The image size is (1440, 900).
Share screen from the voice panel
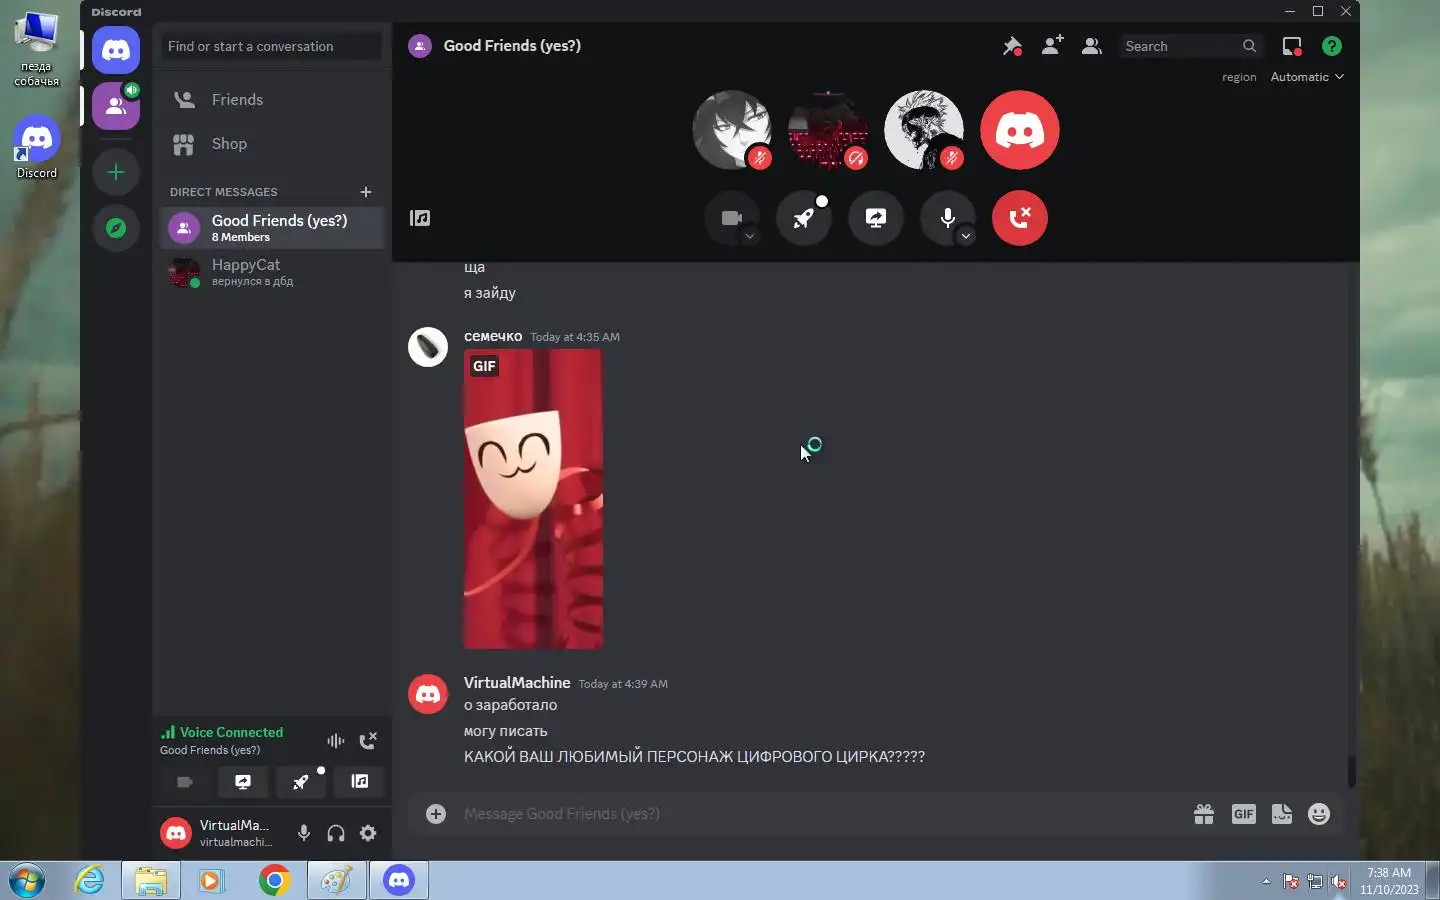click(243, 782)
